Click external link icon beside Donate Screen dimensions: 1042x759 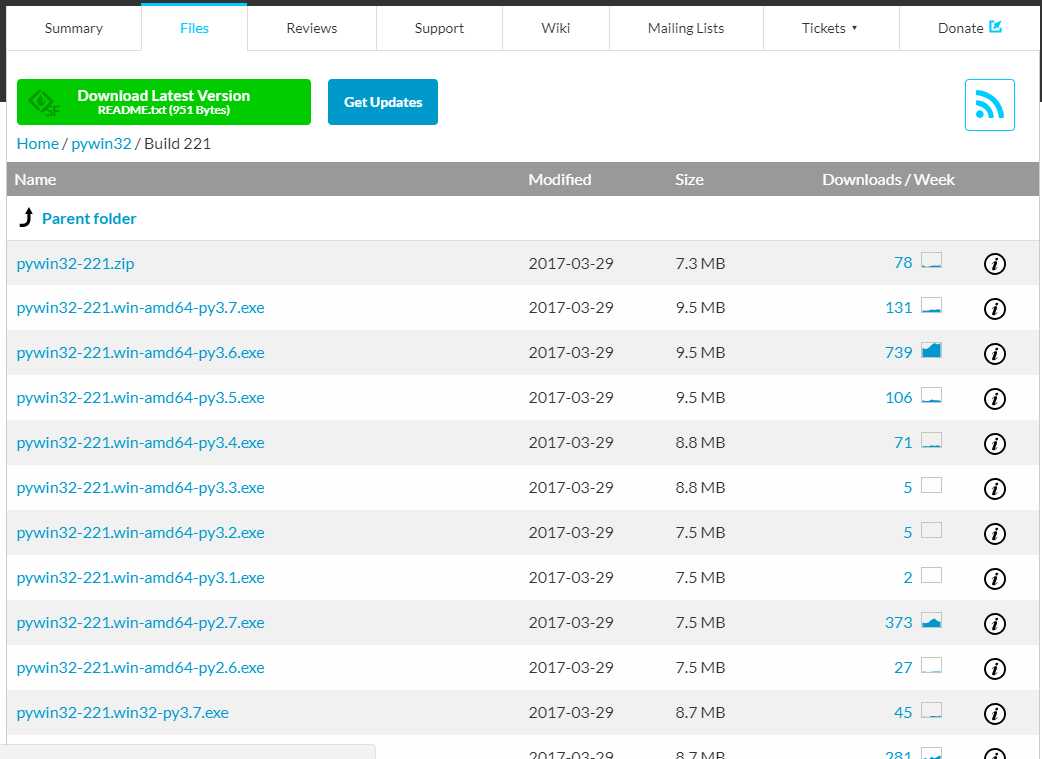coord(995,27)
